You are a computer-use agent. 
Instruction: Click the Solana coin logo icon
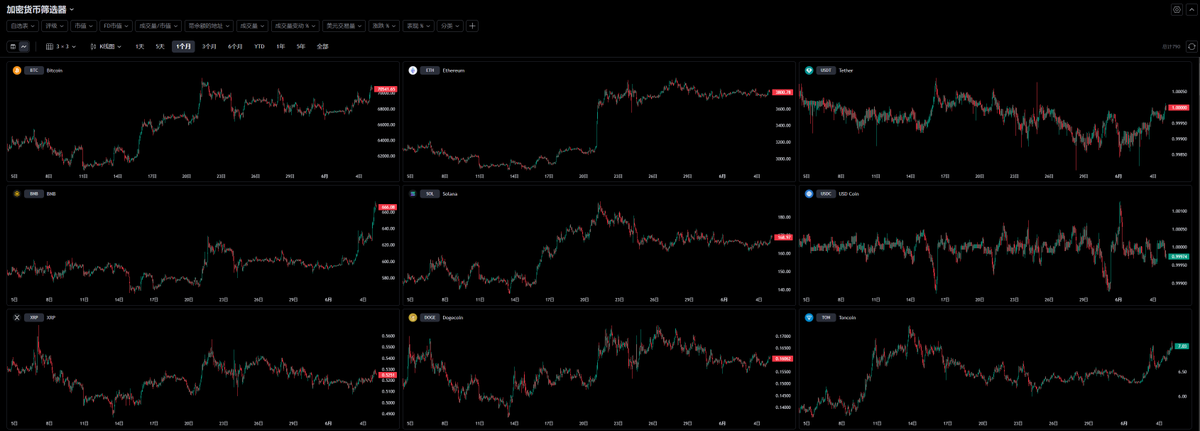click(x=413, y=193)
